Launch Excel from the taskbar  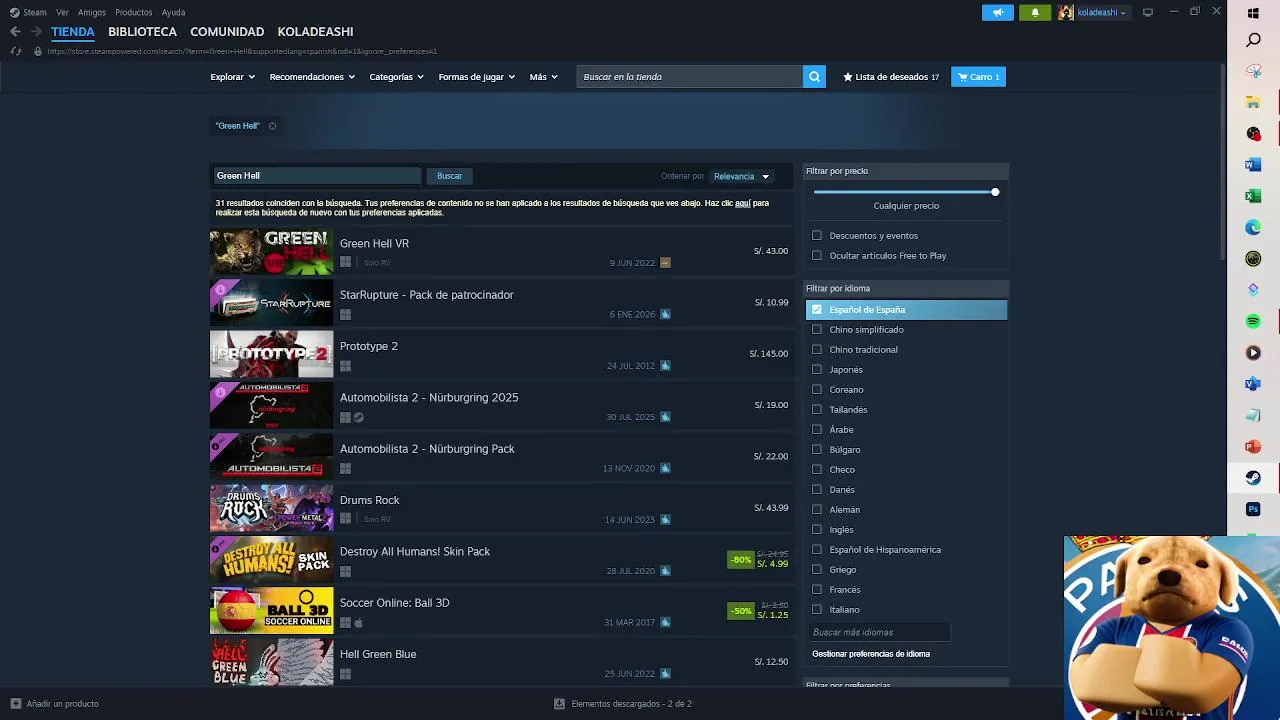point(1253,196)
